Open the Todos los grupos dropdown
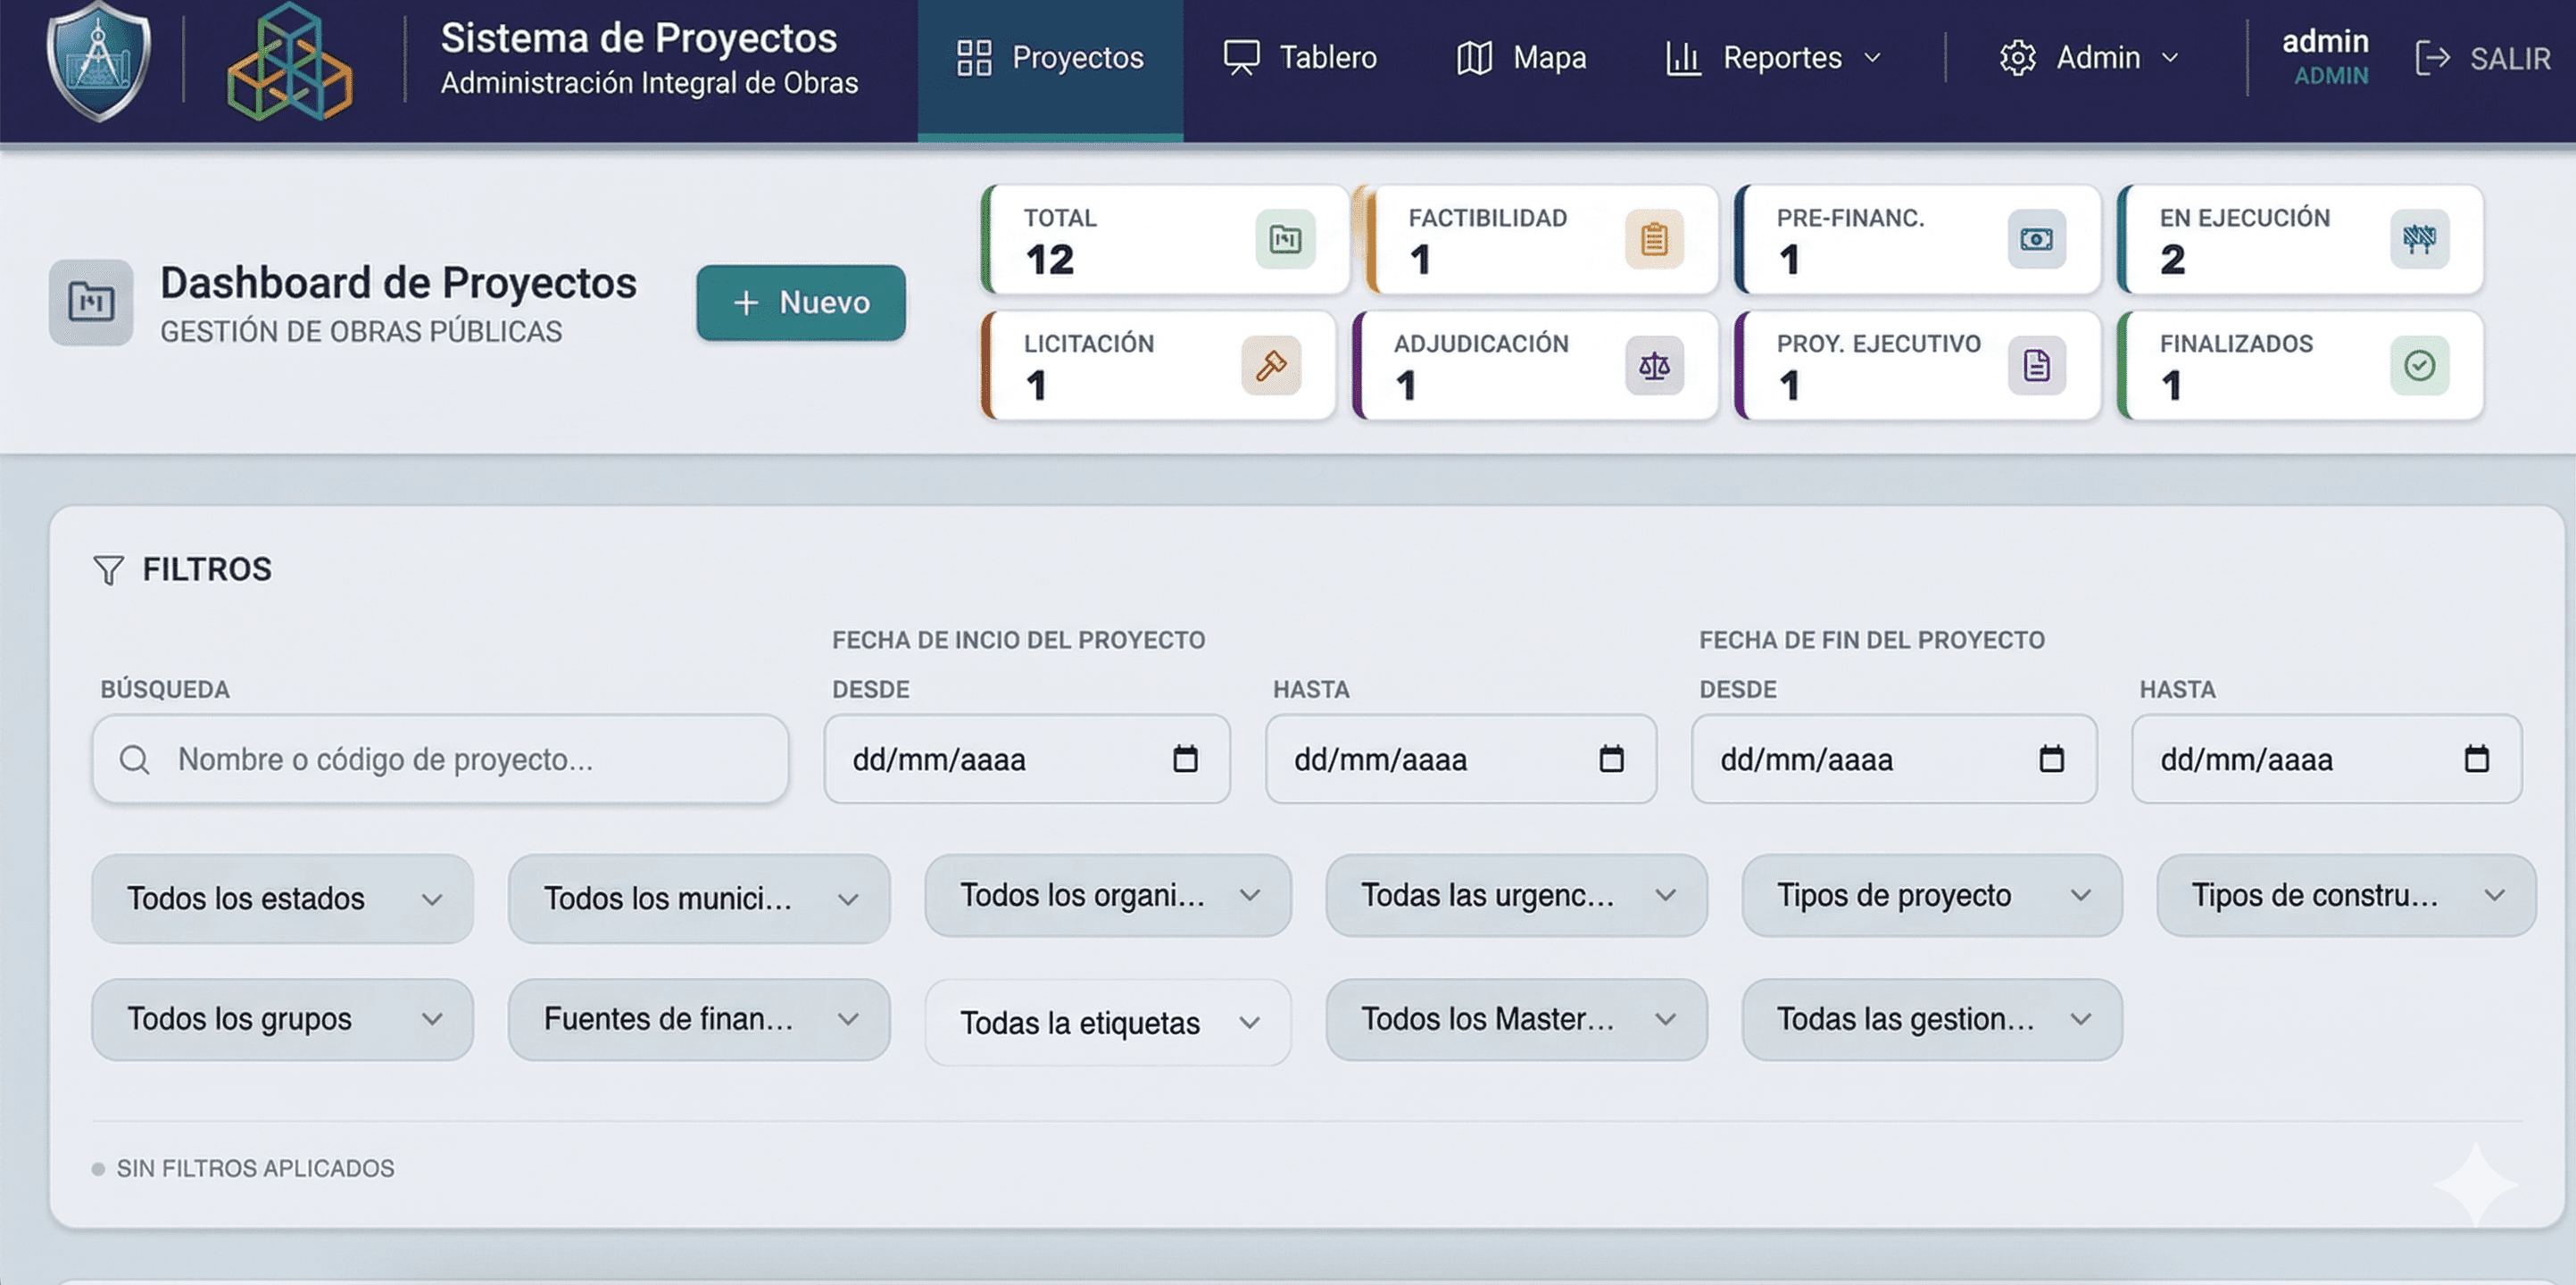Screen dimensions: 2576x1285 pyautogui.click(x=282, y=1019)
